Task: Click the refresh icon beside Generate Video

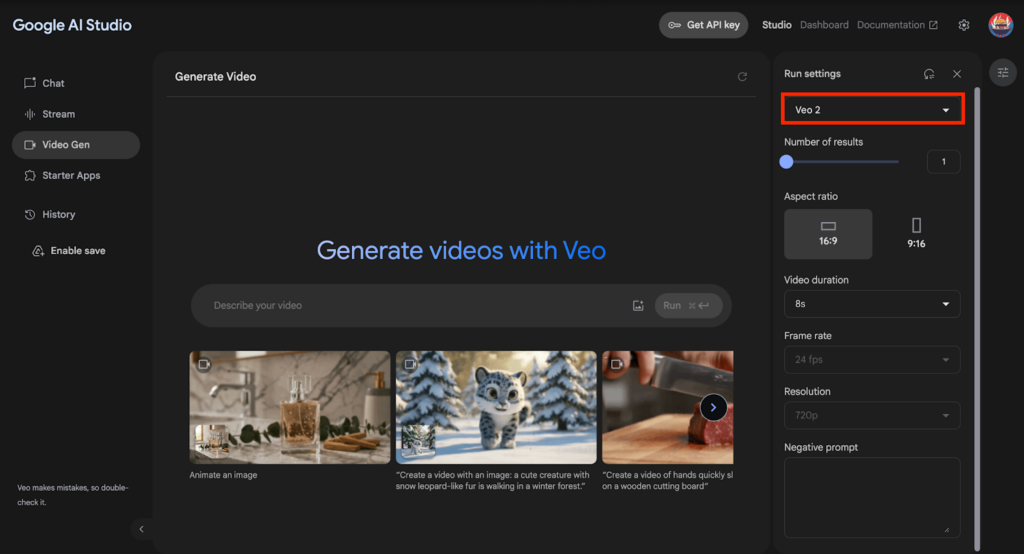Action: (x=743, y=76)
